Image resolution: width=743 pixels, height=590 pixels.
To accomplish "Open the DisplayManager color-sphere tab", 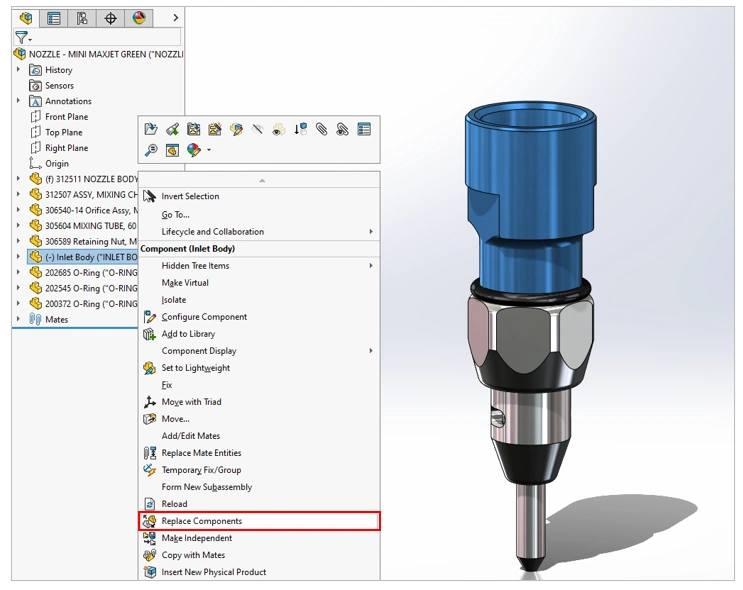I will [x=139, y=18].
